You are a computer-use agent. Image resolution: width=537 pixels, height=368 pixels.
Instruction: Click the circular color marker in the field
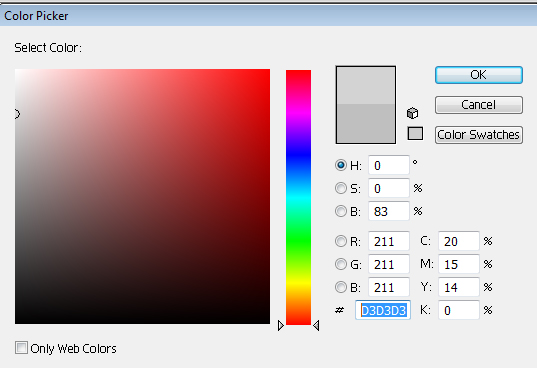[x=16, y=114]
